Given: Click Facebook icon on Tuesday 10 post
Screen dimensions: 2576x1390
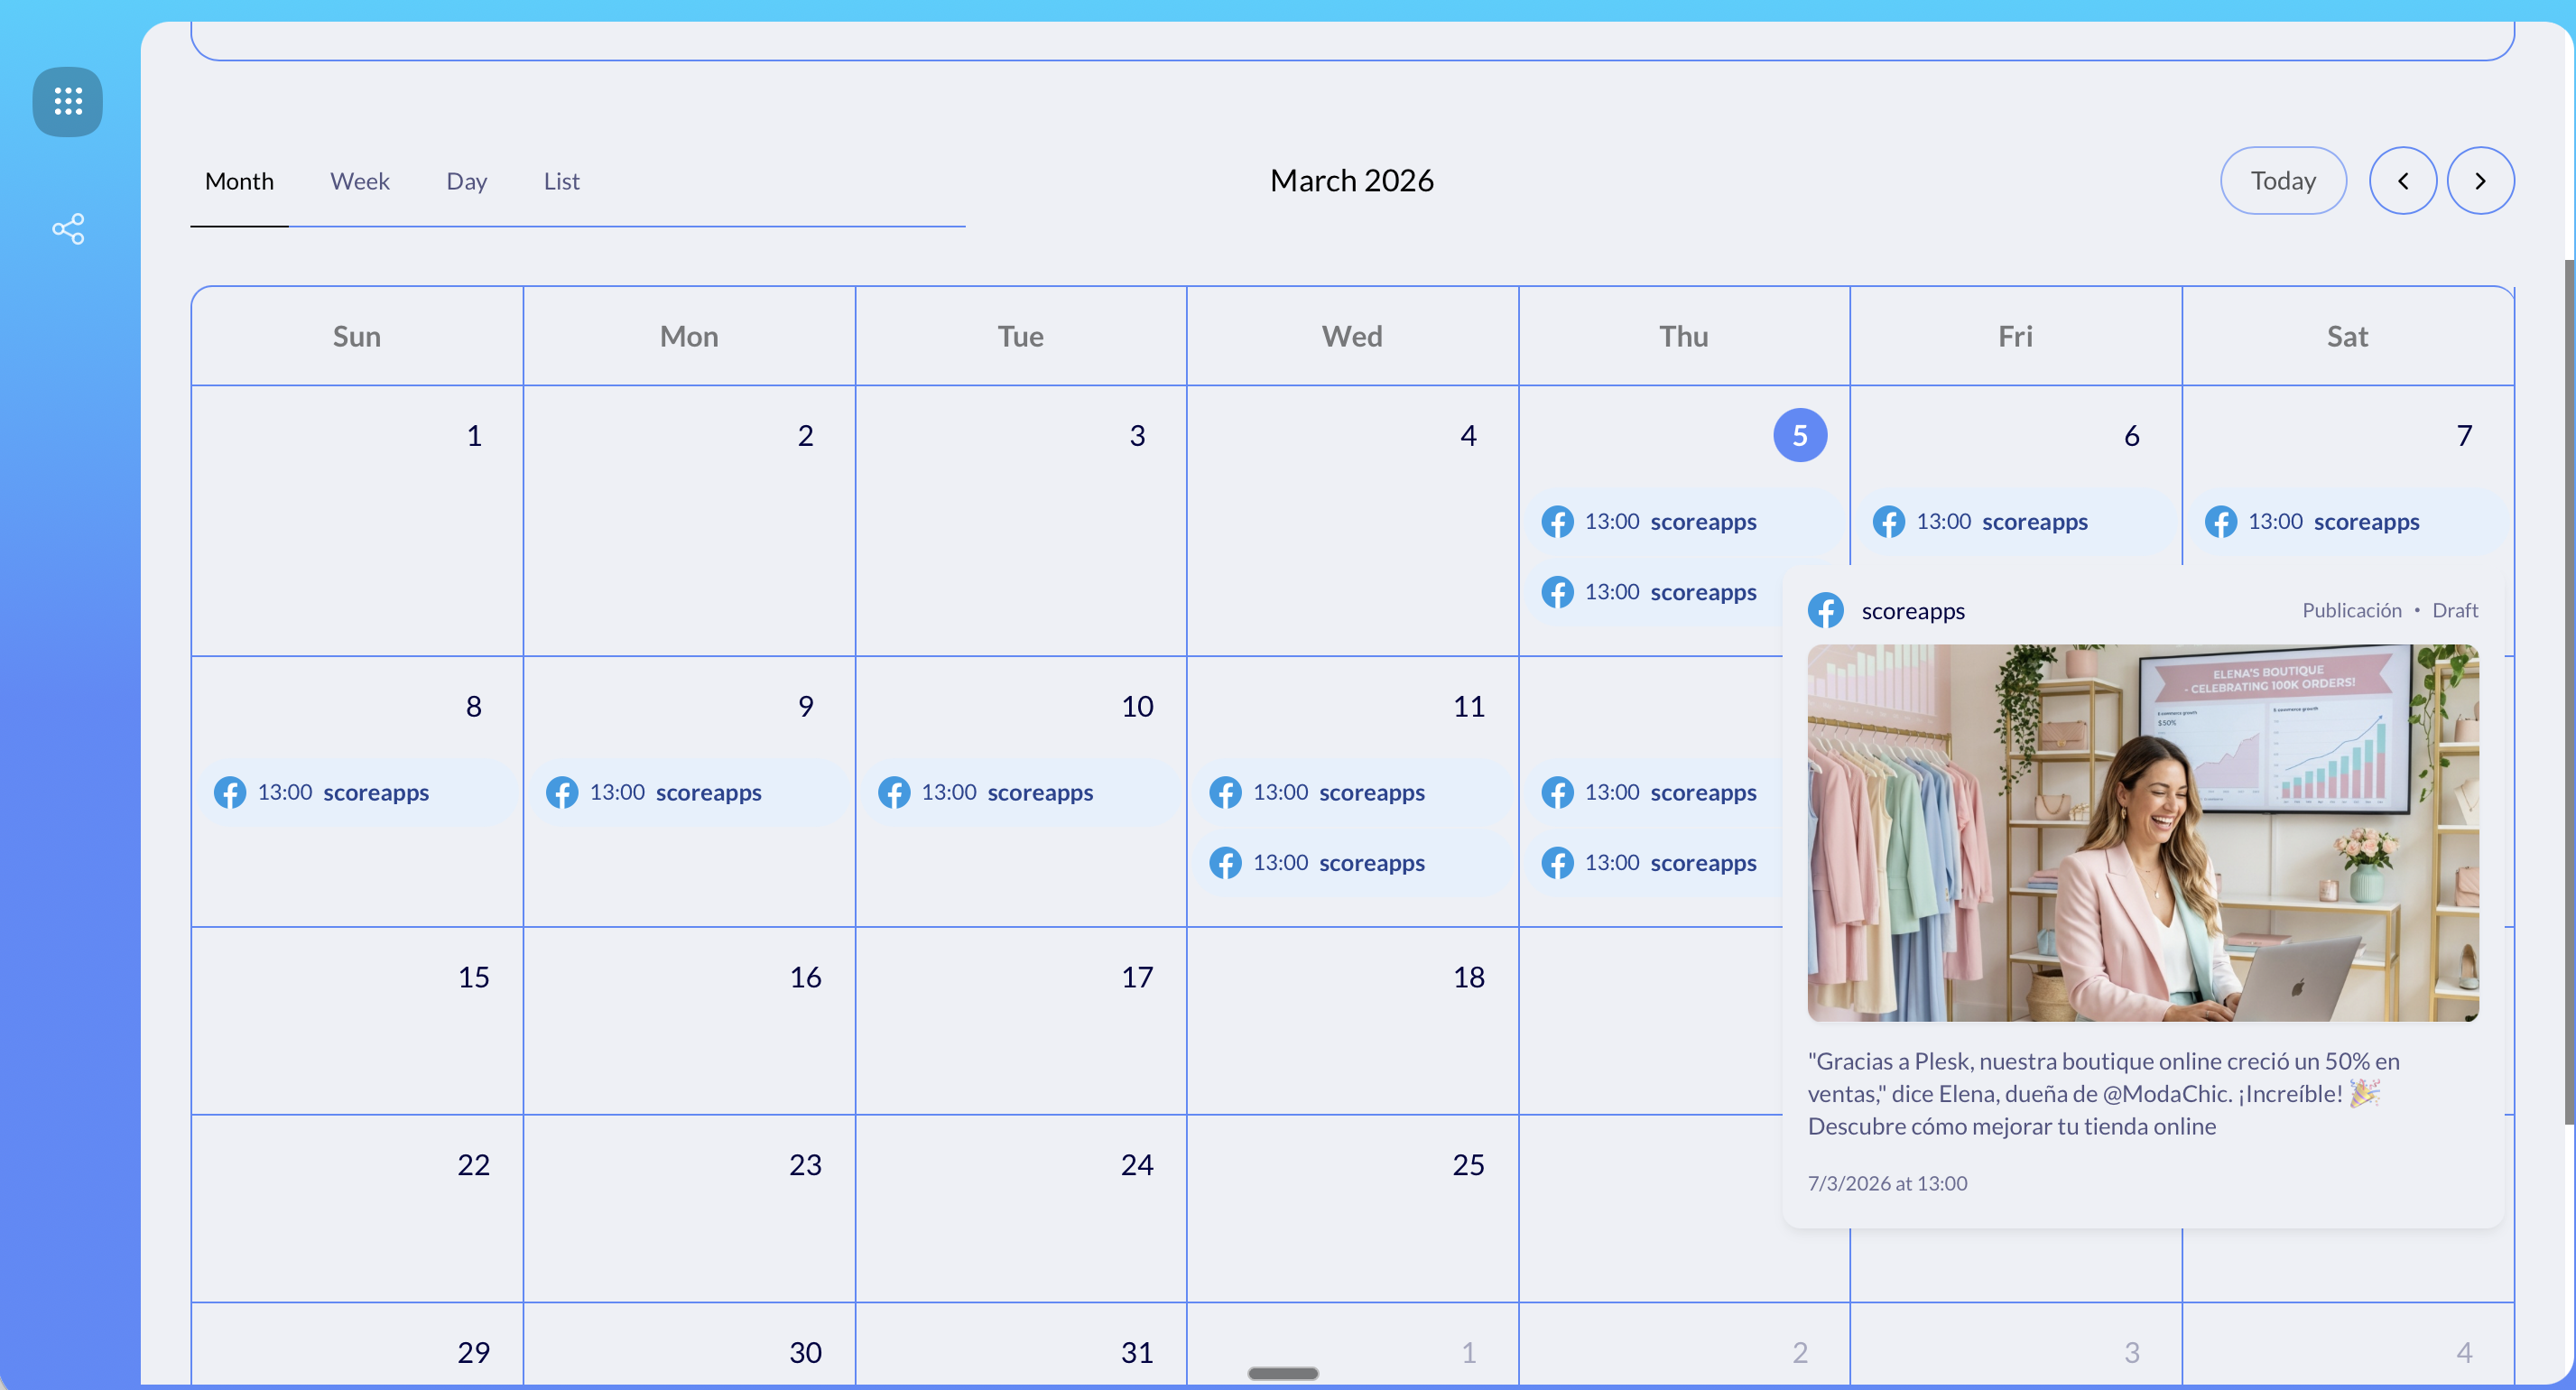Looking at the screenshot, I should [894, 792].
